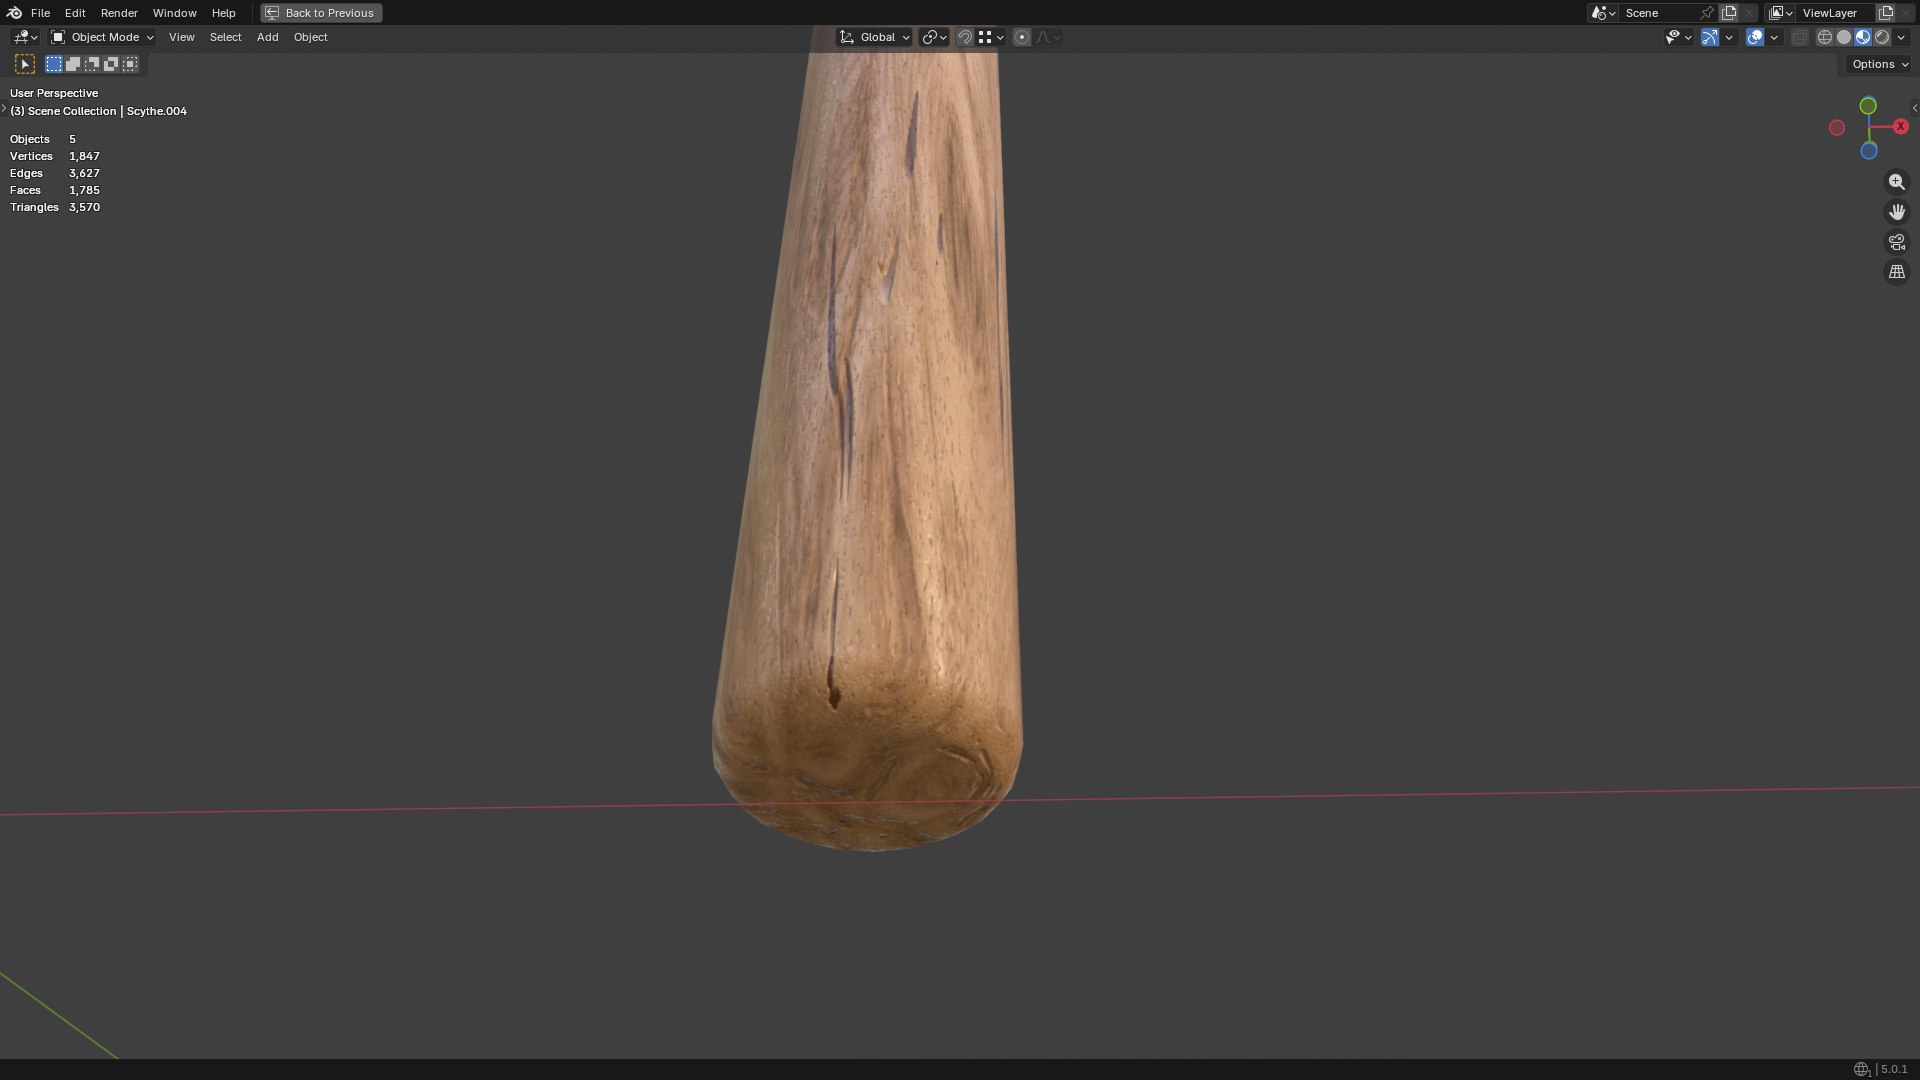1920x1080 pixels.
Task: Select the Select Box tool icon
Action: coord(25,64)
